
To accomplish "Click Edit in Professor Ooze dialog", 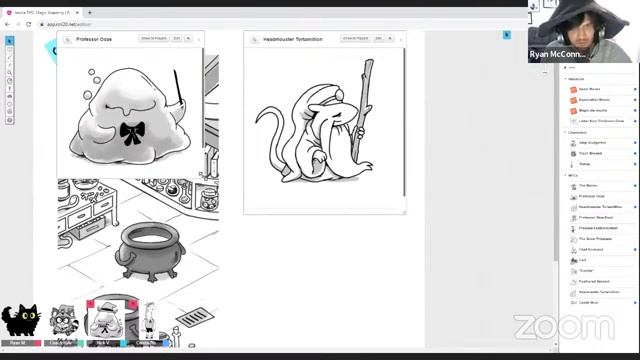I will point(177,38).
